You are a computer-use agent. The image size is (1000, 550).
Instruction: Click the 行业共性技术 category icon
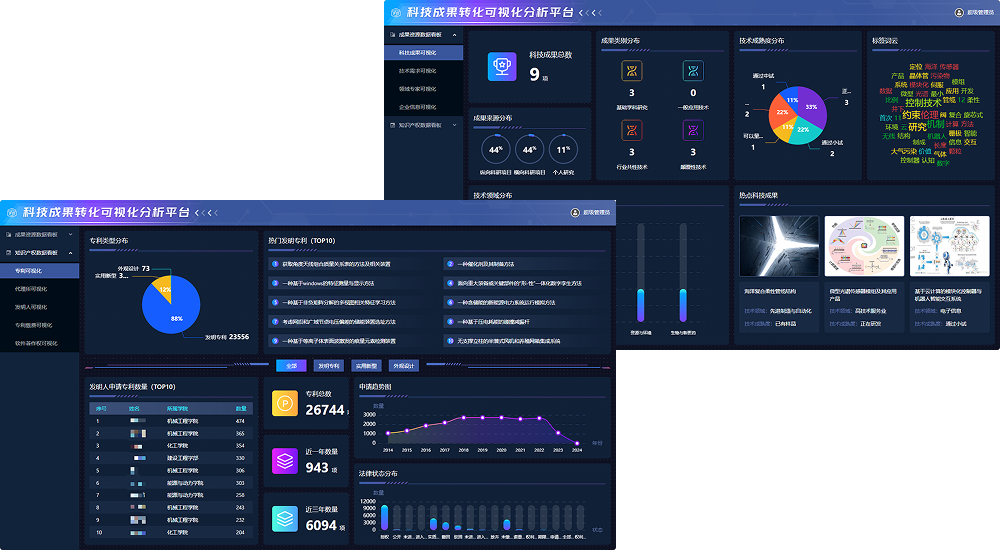(632, 131)
